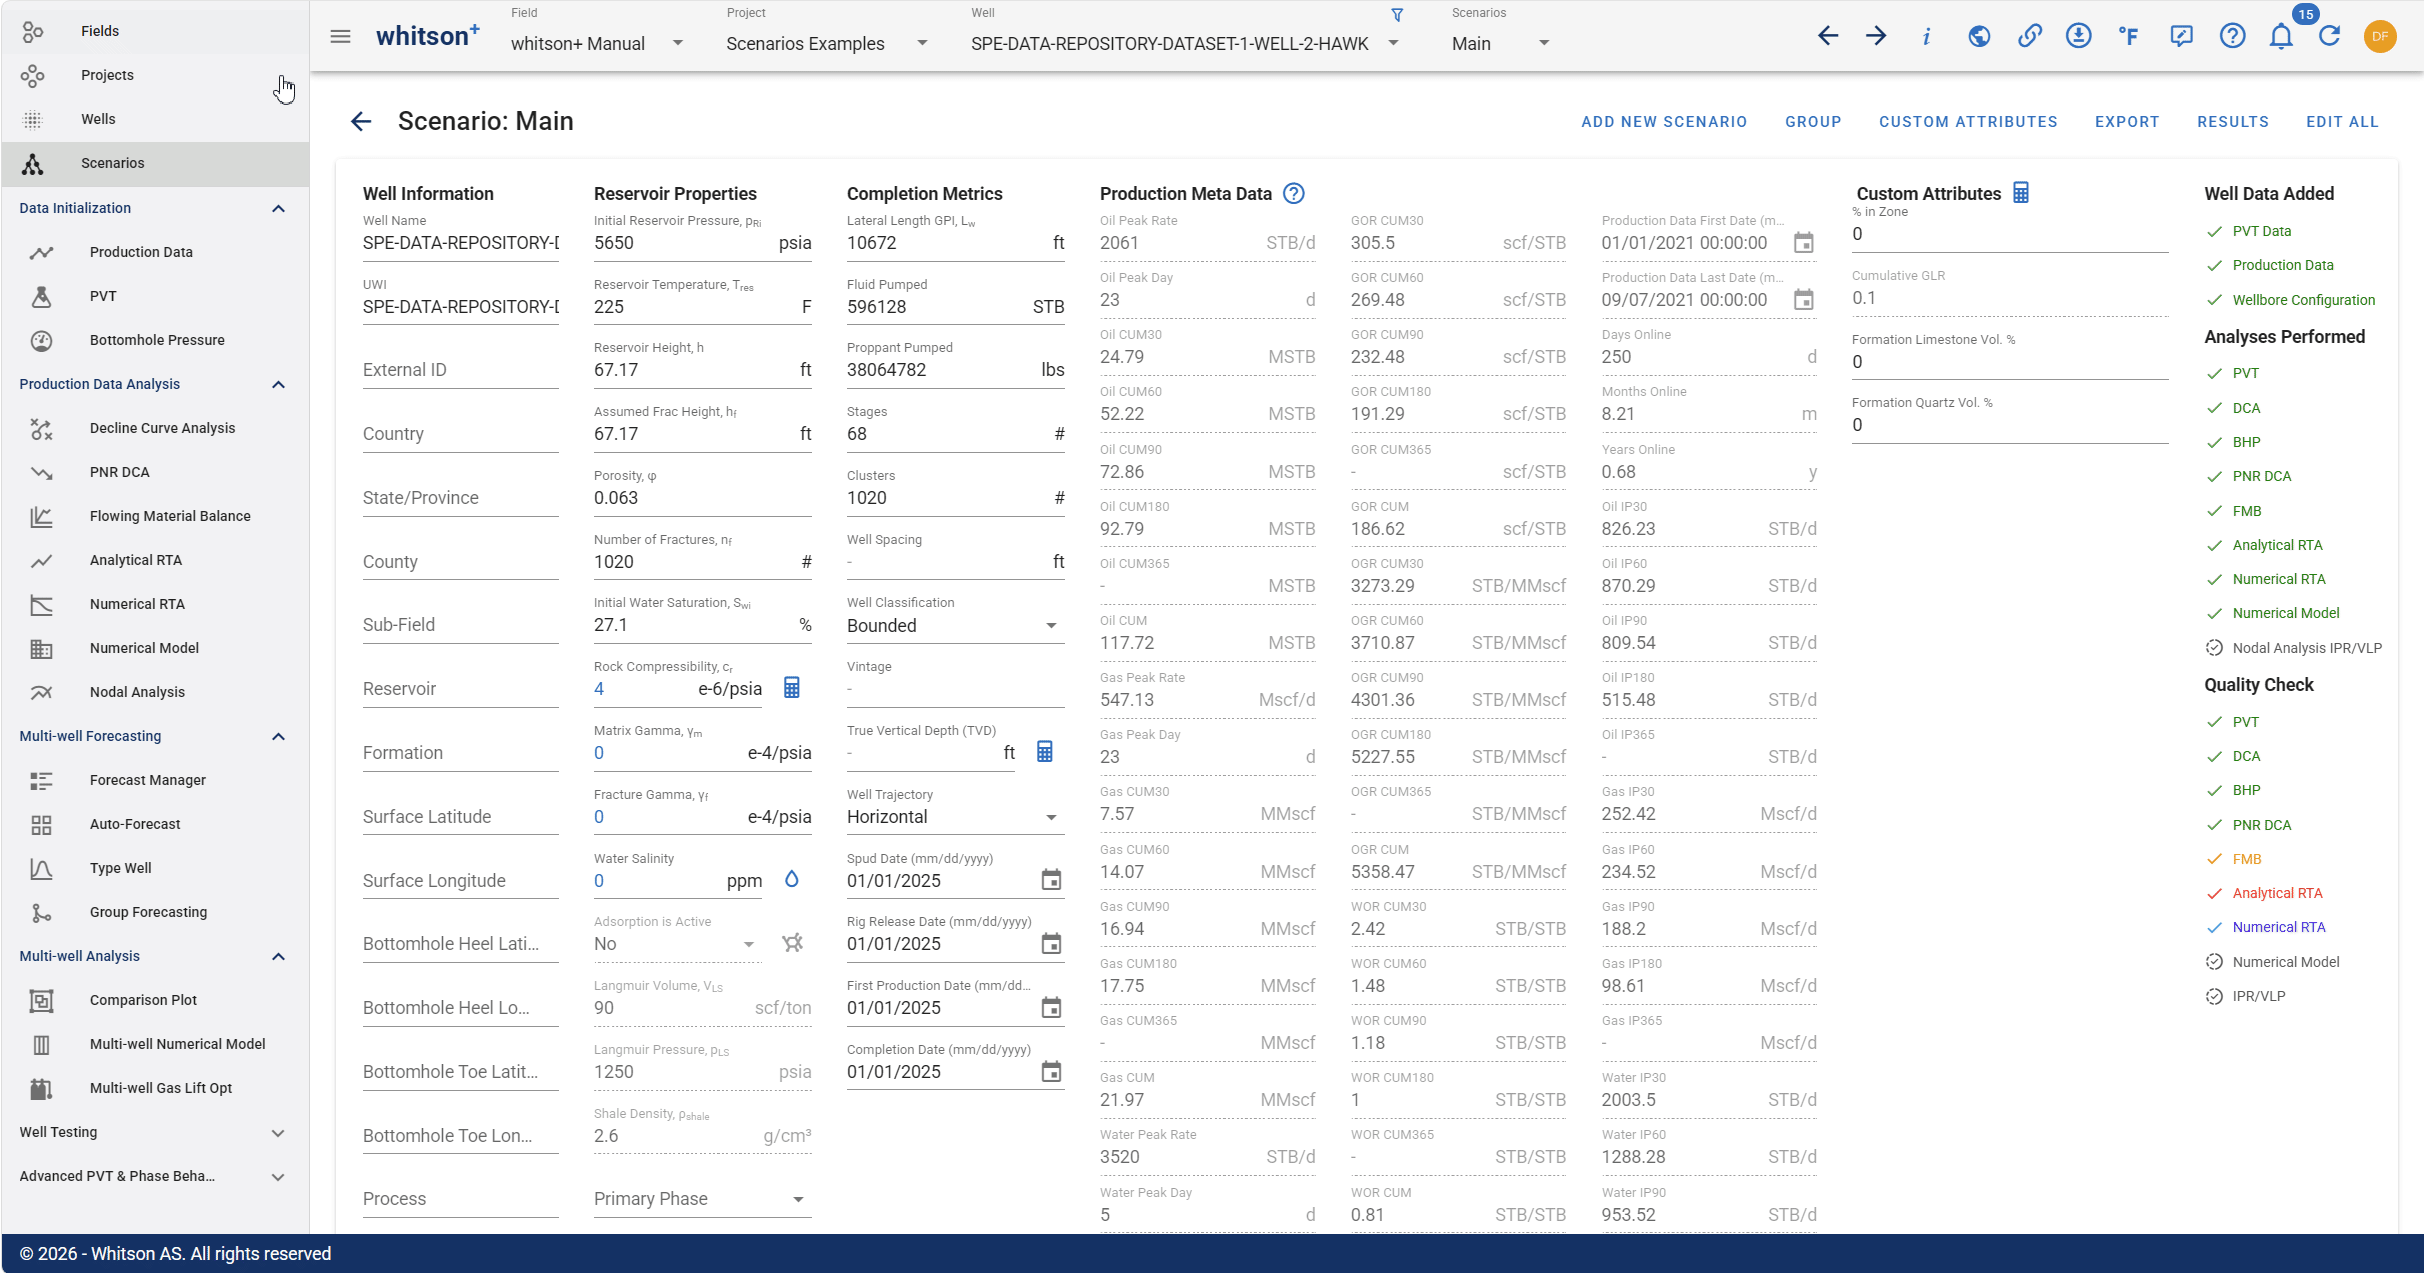2424x1273 pixels.
Task: Open Spud Date calendar picker
Action: coord(1051,880)
